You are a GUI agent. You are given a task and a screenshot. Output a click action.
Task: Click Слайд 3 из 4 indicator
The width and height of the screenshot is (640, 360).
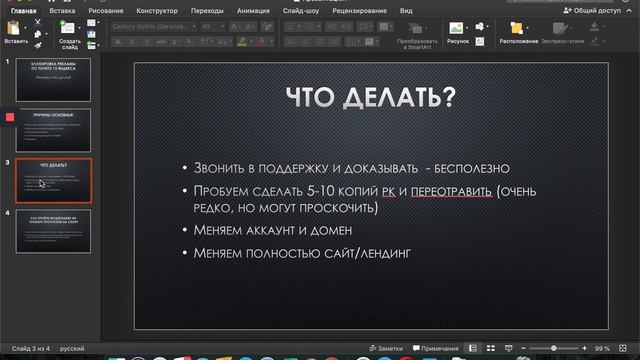click(x=31, y=349)
